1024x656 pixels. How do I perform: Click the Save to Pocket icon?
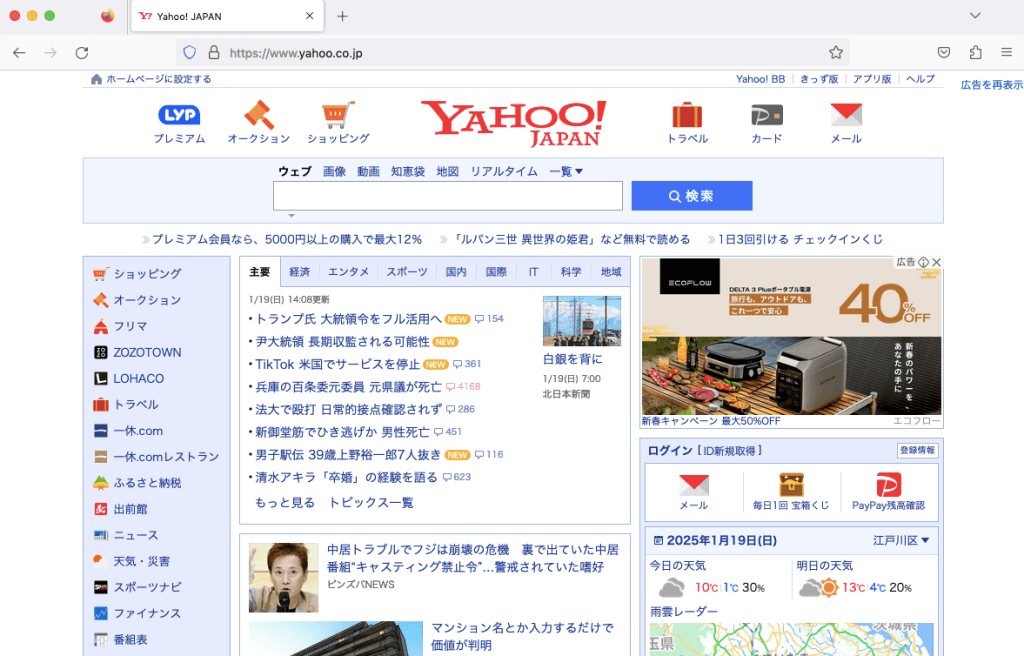(x=944, y=52)
